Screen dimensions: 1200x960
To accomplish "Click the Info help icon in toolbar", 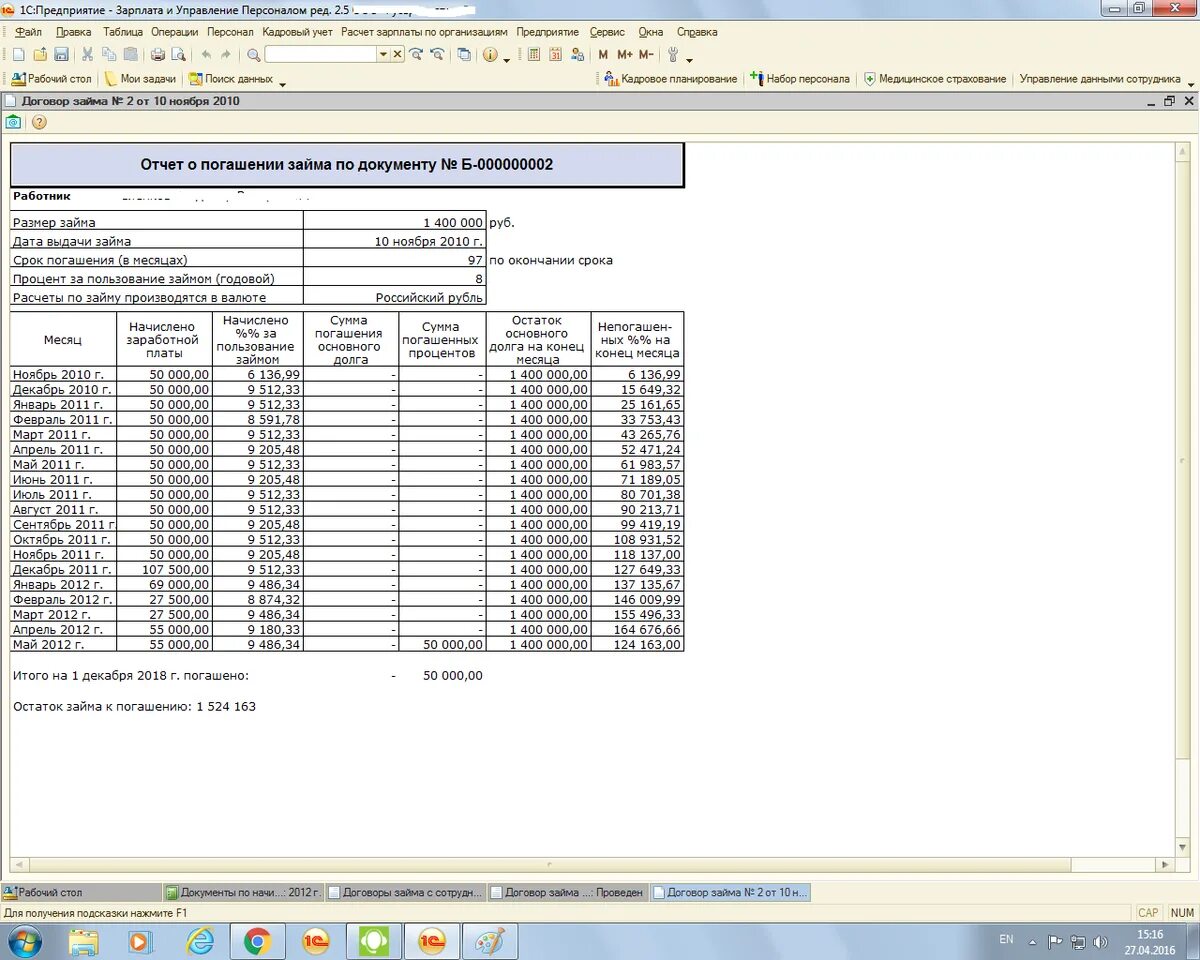I will coord(490,55).
